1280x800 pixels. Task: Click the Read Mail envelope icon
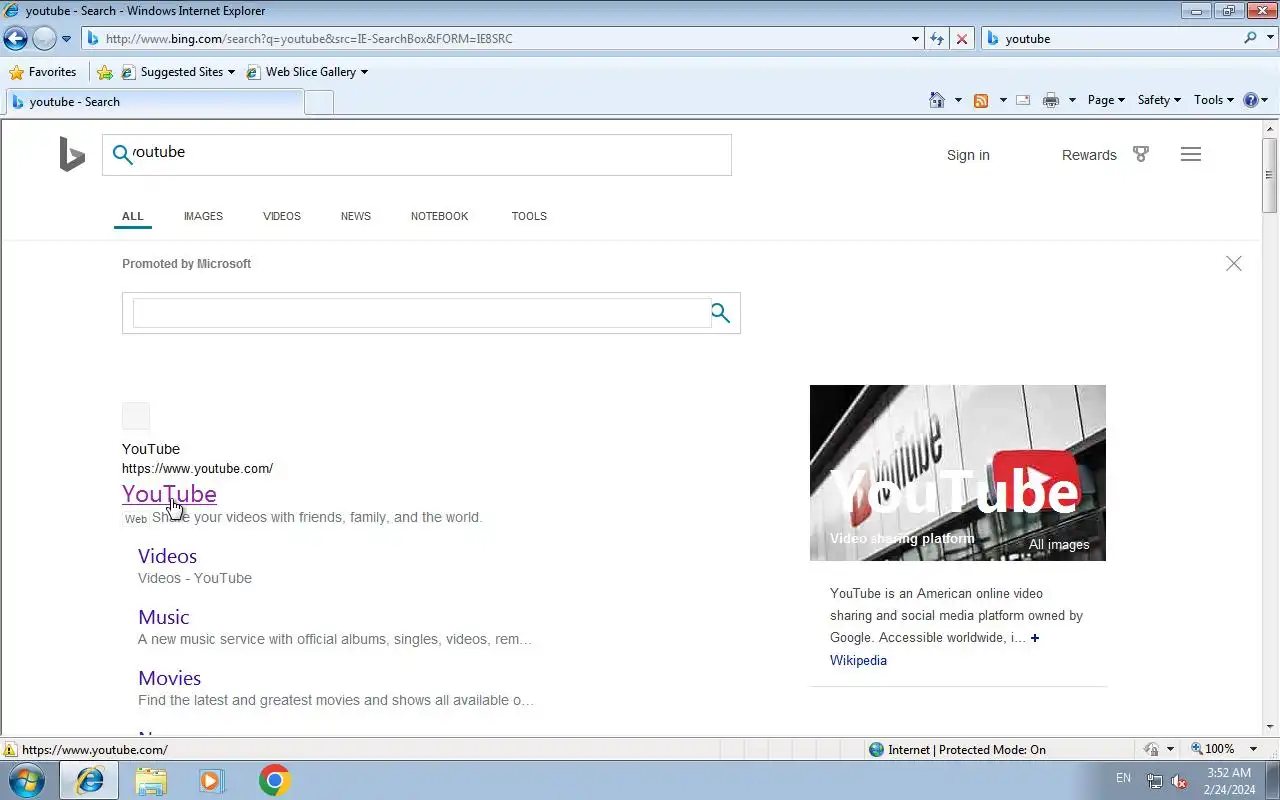click(x=1023, y=100)
